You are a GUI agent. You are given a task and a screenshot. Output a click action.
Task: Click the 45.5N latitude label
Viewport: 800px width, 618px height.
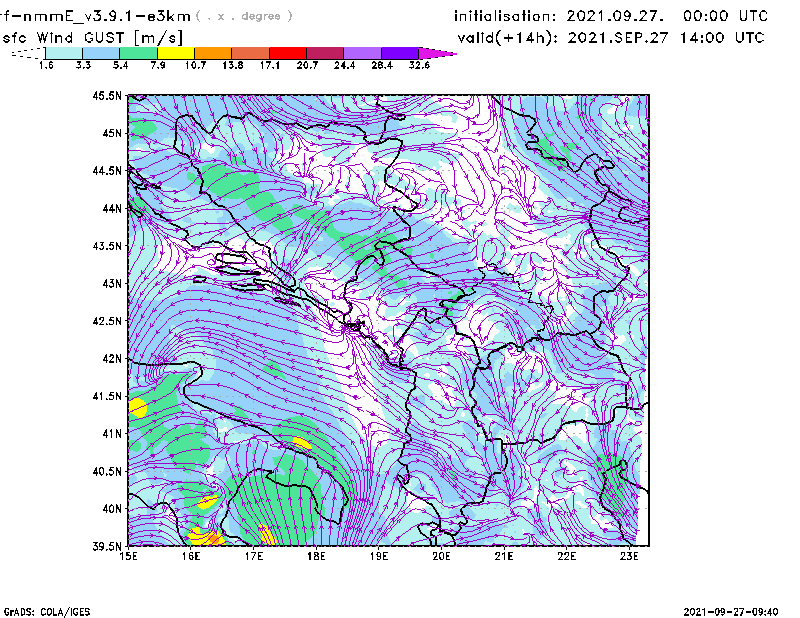pos(107,95)
